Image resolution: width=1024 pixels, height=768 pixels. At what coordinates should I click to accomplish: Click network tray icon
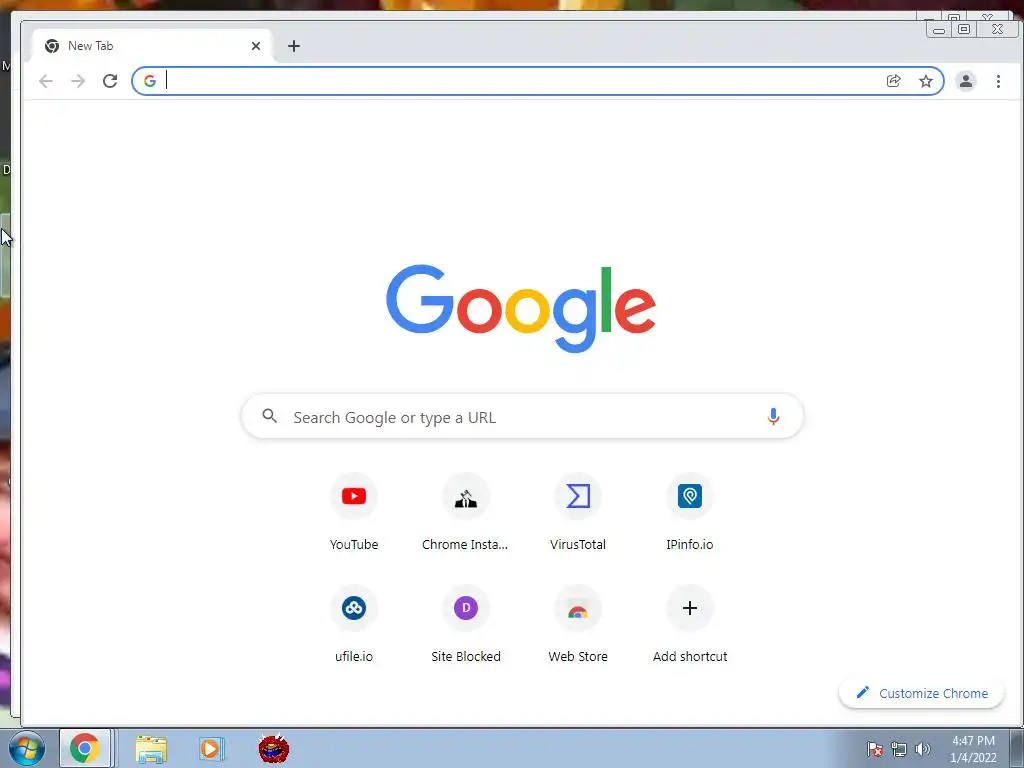click(899, 749)
